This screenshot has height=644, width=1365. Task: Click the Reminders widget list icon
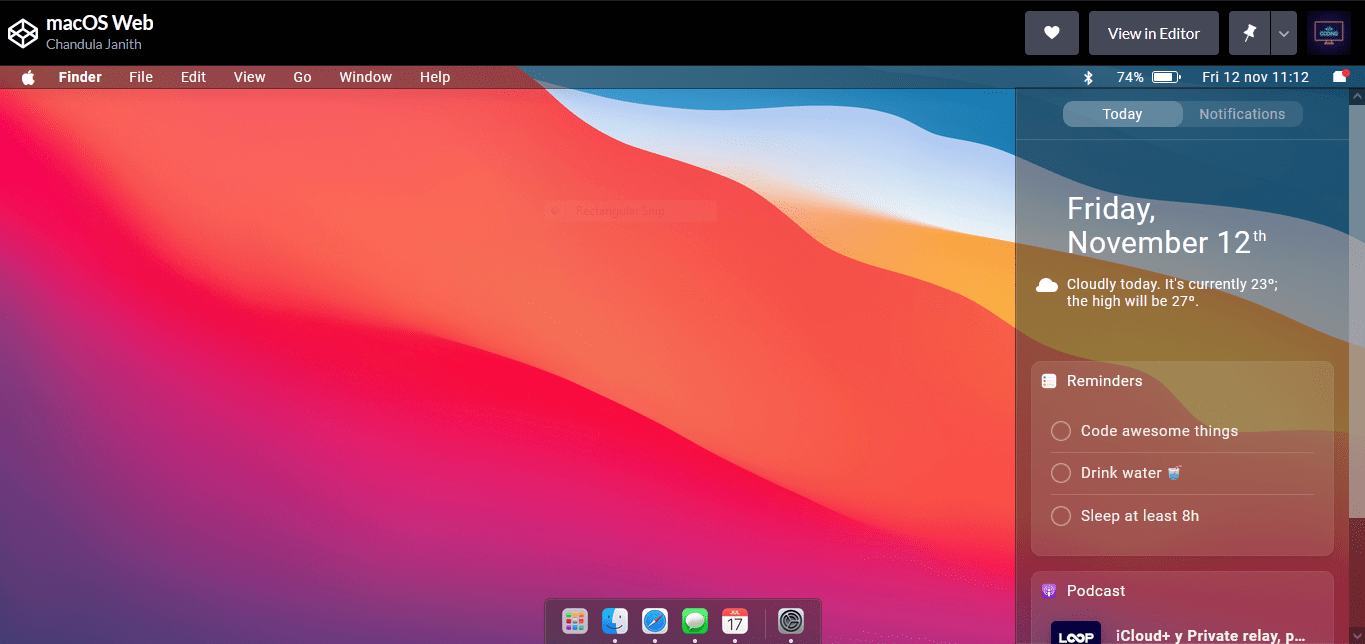pos(1049,381)
